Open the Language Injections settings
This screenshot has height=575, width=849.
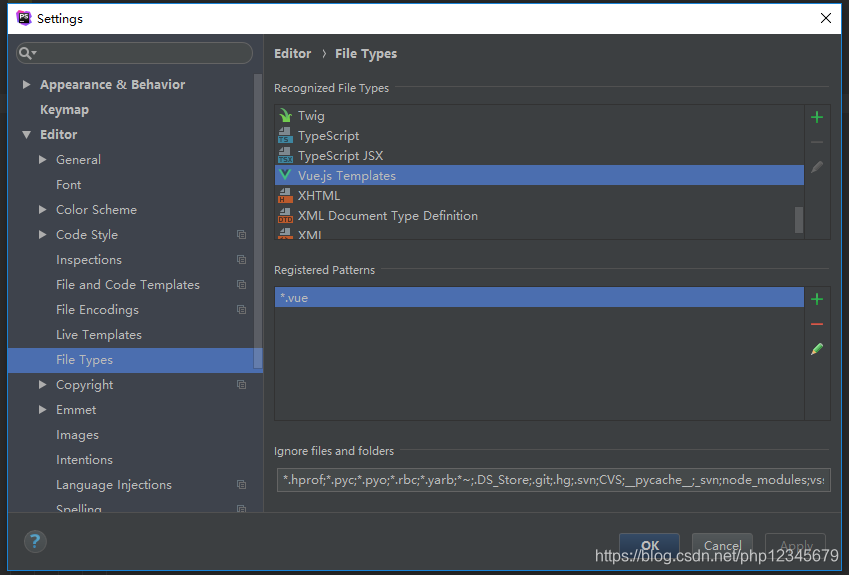(114, 485)
